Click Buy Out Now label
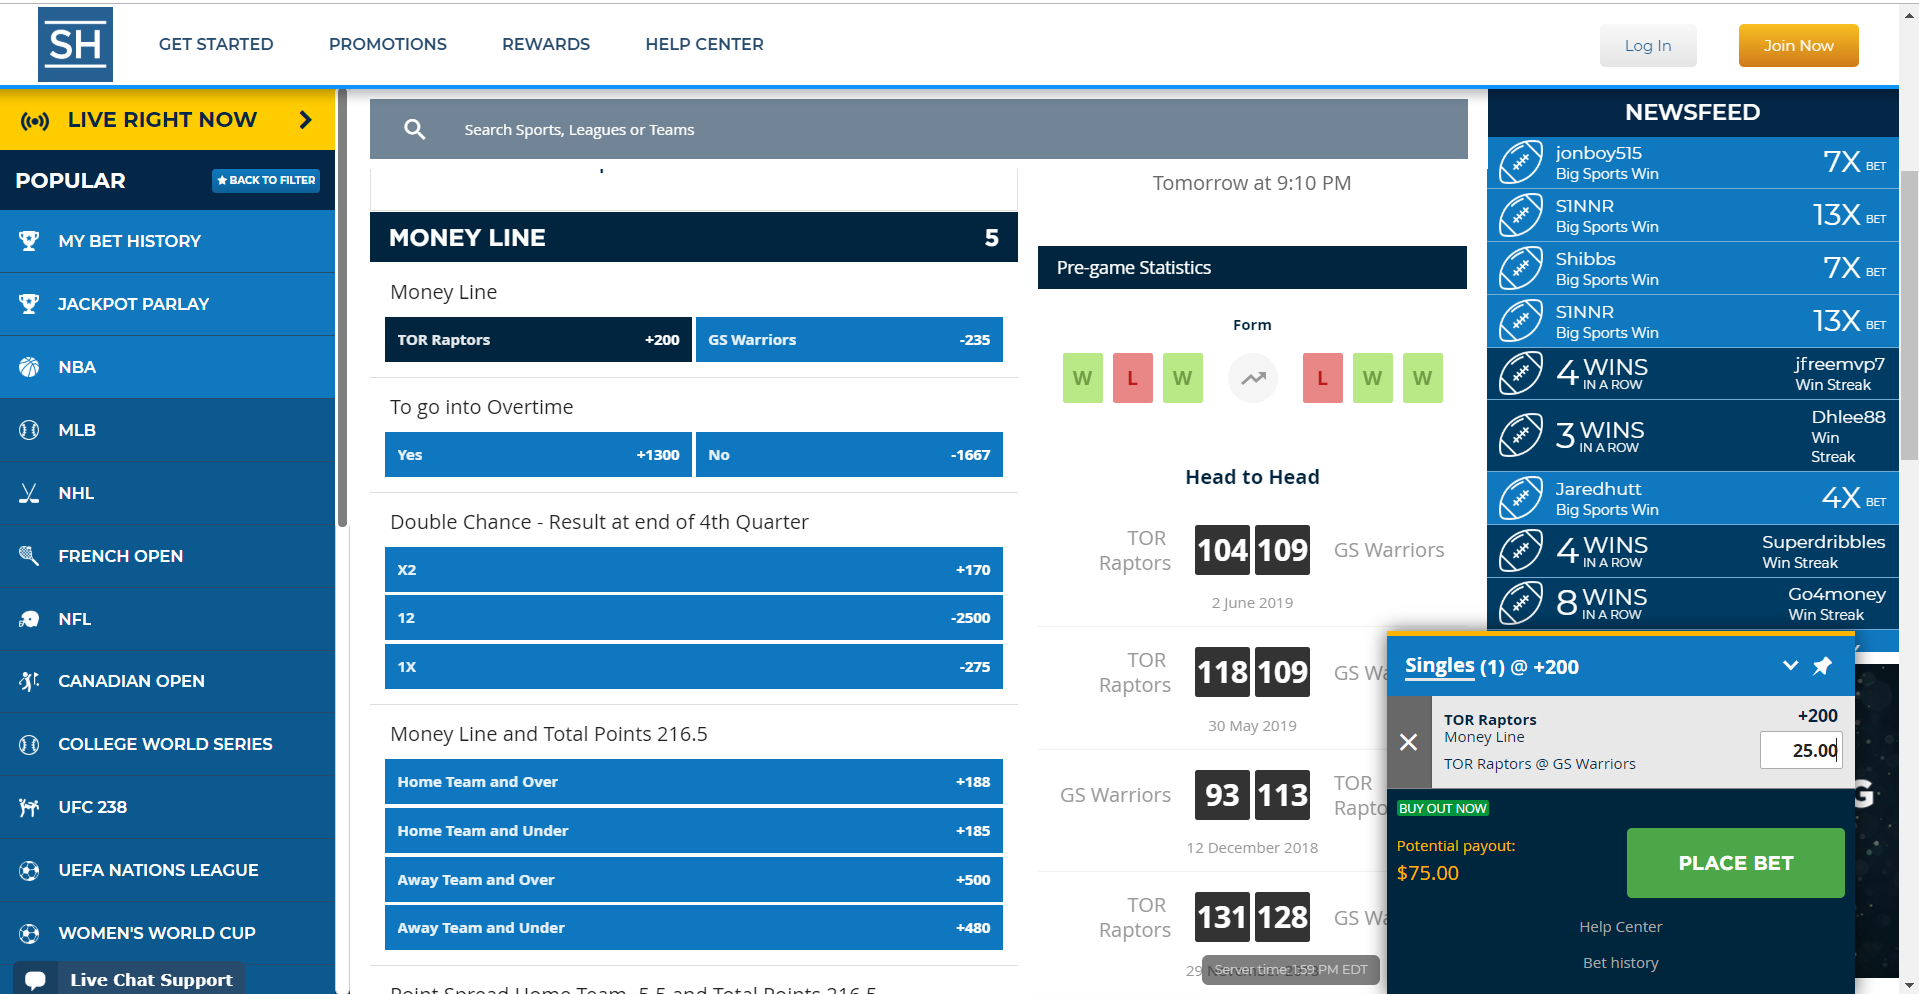Viewport: 1919px width, 994px height. pyautogui.click(x=1442, y=808)
